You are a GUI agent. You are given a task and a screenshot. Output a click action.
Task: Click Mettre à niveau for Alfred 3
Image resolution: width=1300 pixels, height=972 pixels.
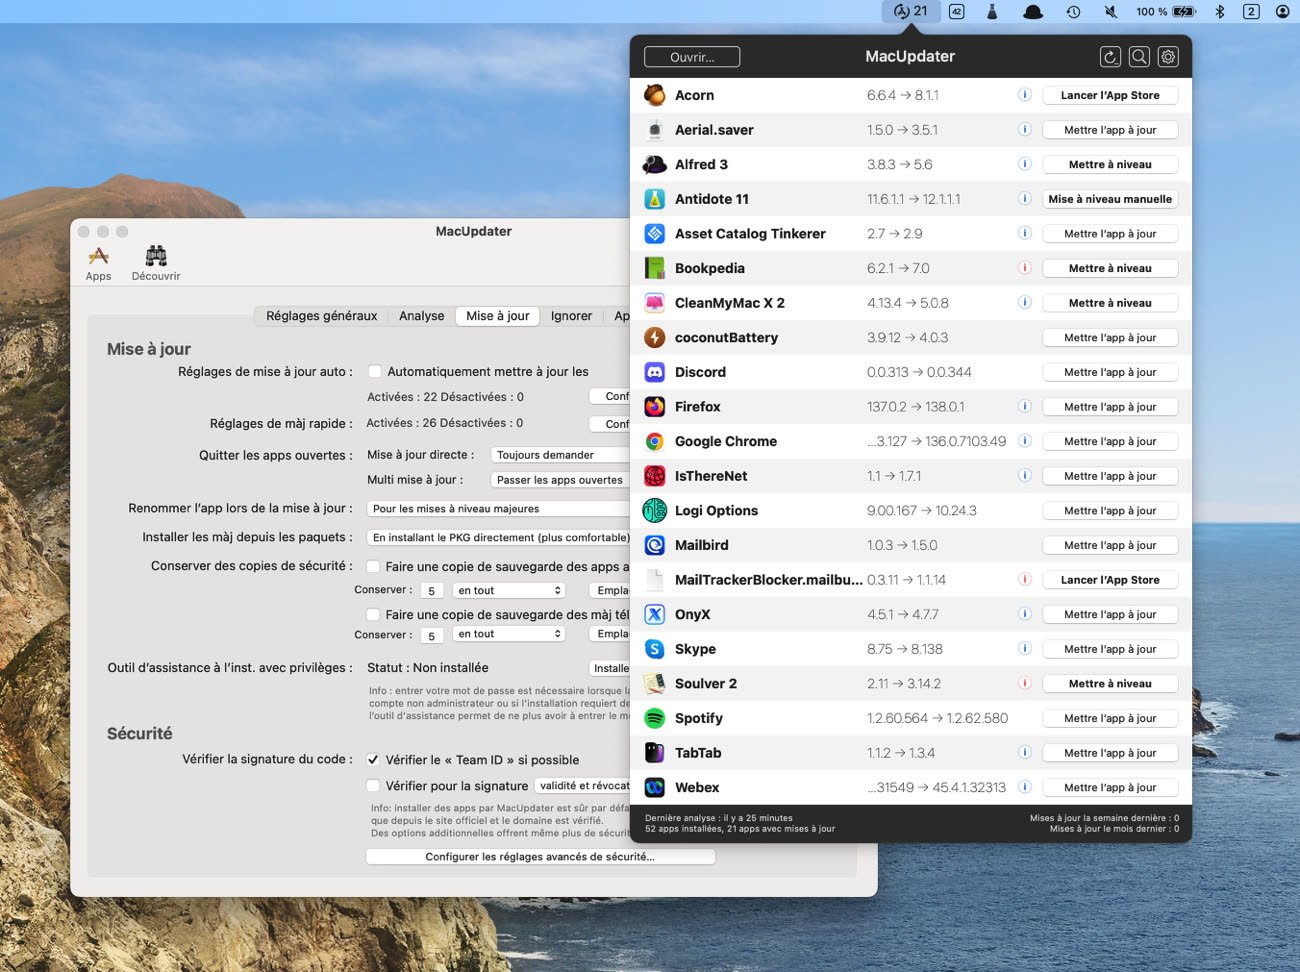[x=1110, y=164]
